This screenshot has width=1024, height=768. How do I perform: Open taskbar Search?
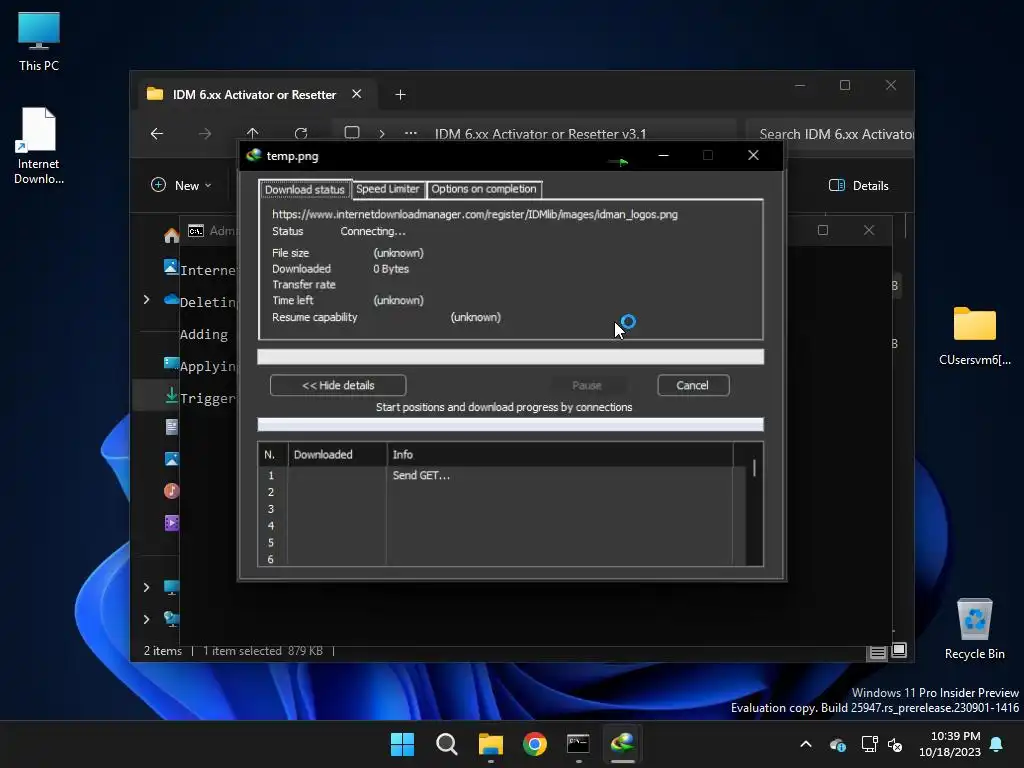(447, 744)
